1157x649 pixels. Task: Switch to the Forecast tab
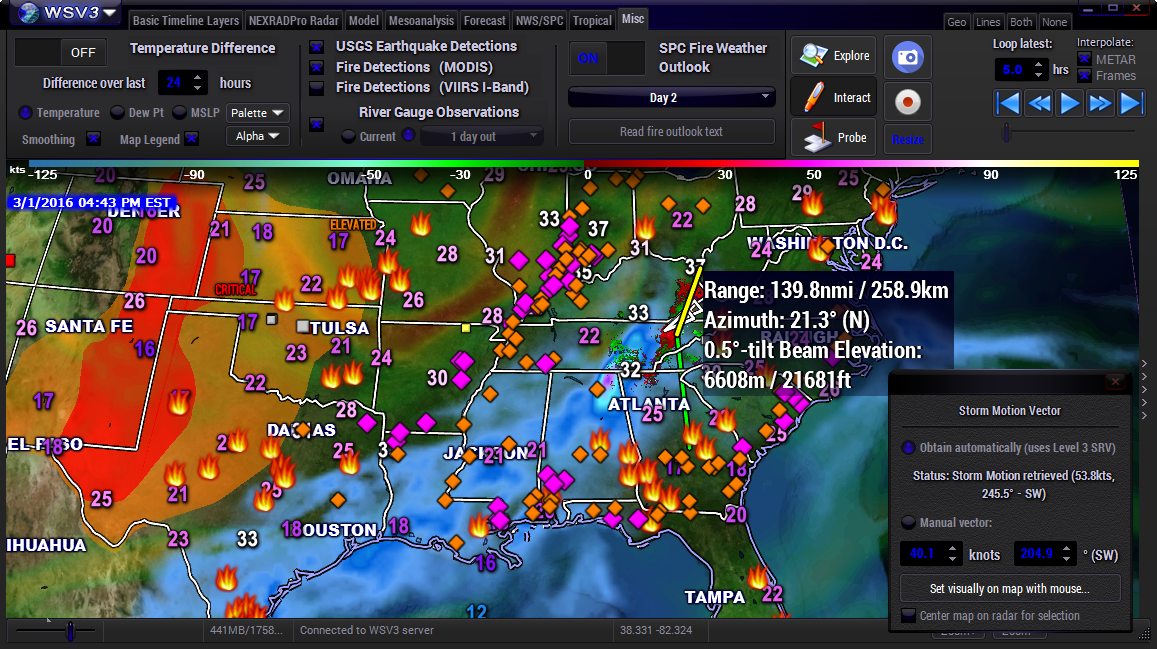coord(485,21)
